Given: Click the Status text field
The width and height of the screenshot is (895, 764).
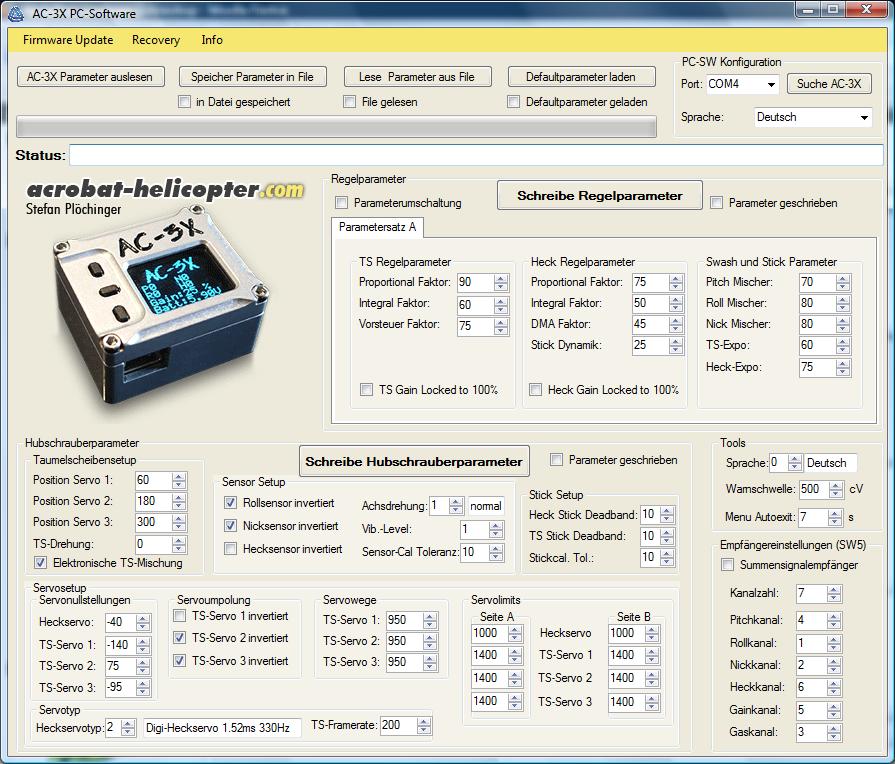Looking at the screenshot, I should pos(476,155).
